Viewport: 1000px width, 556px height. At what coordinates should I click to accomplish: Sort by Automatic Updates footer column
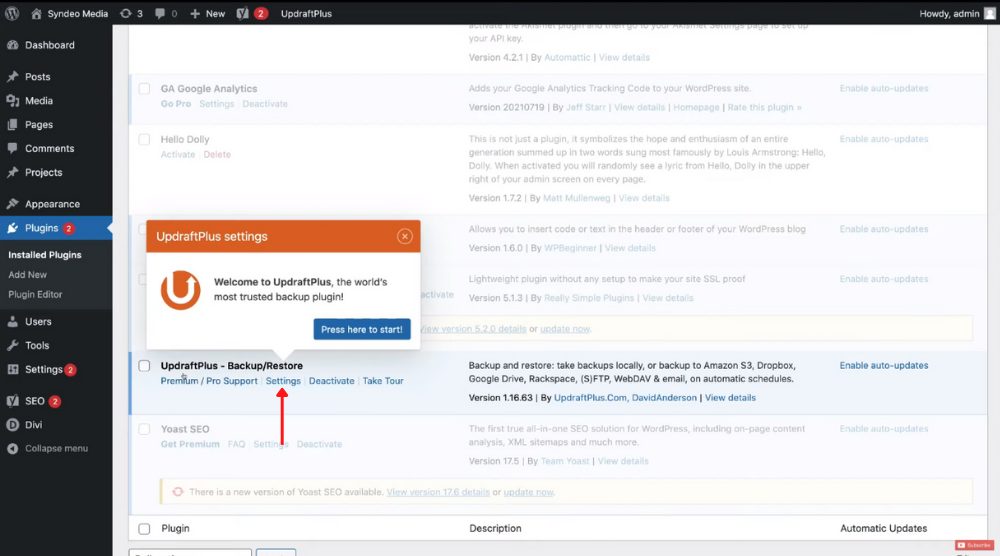coord(884,529)
